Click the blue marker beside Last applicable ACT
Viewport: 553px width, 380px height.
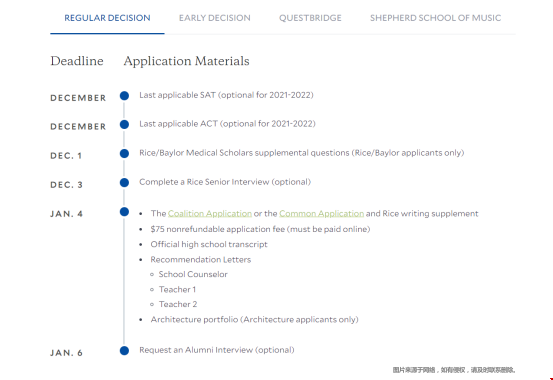point(124,125)
